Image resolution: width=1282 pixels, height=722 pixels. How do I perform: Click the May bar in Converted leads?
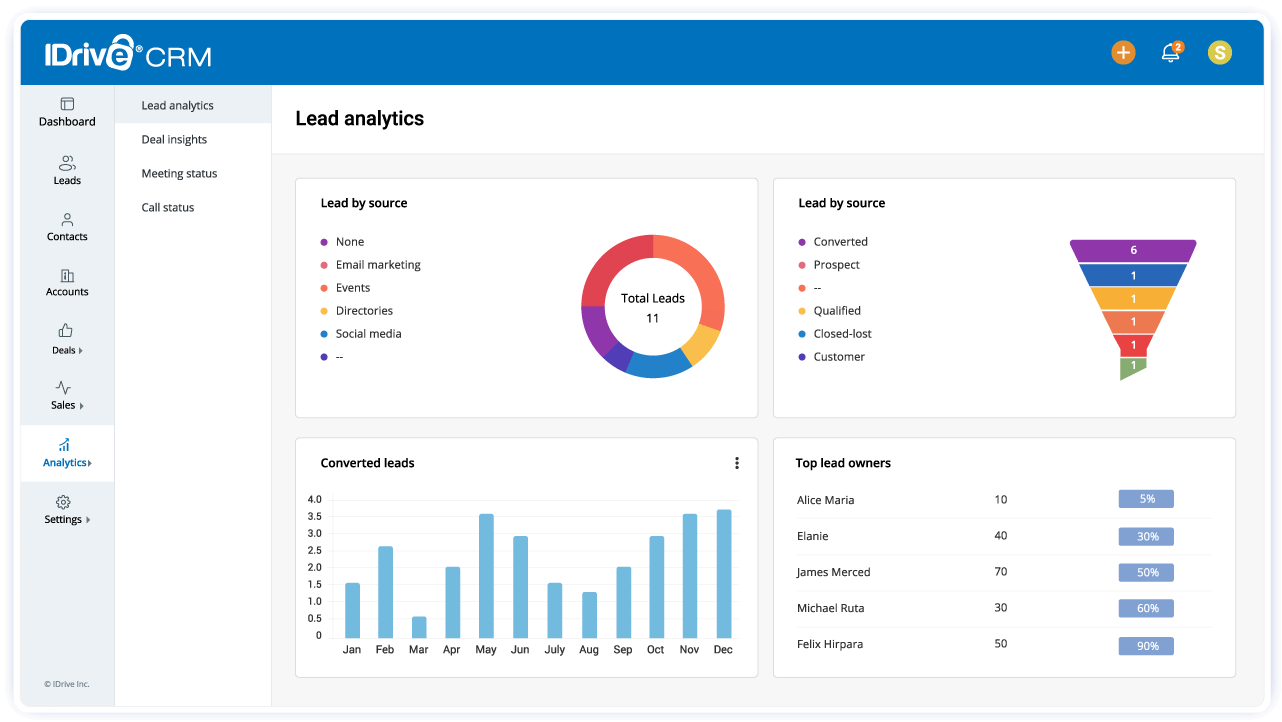[486, 576]
